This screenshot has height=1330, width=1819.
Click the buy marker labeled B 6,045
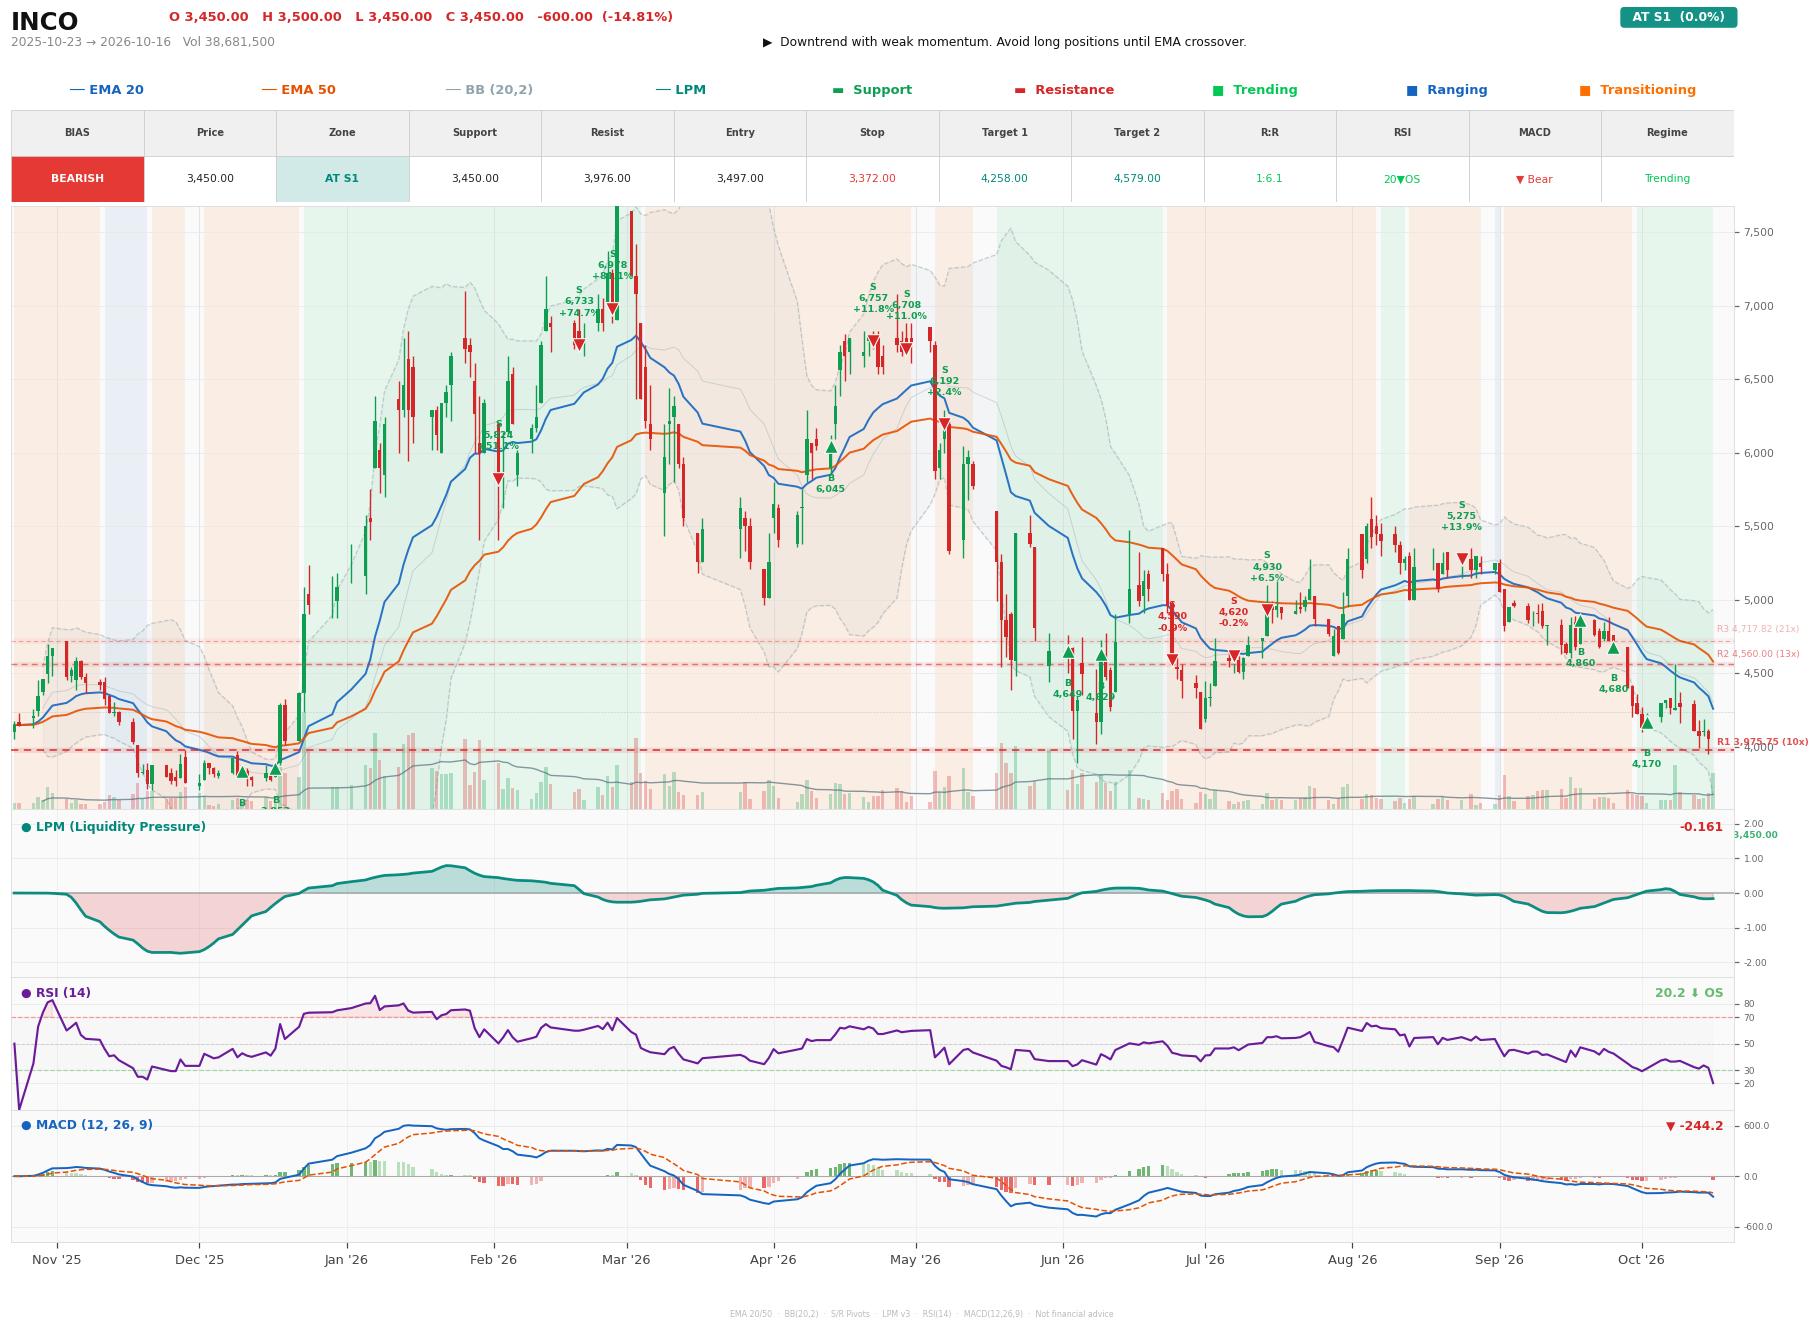pos(831,448)
